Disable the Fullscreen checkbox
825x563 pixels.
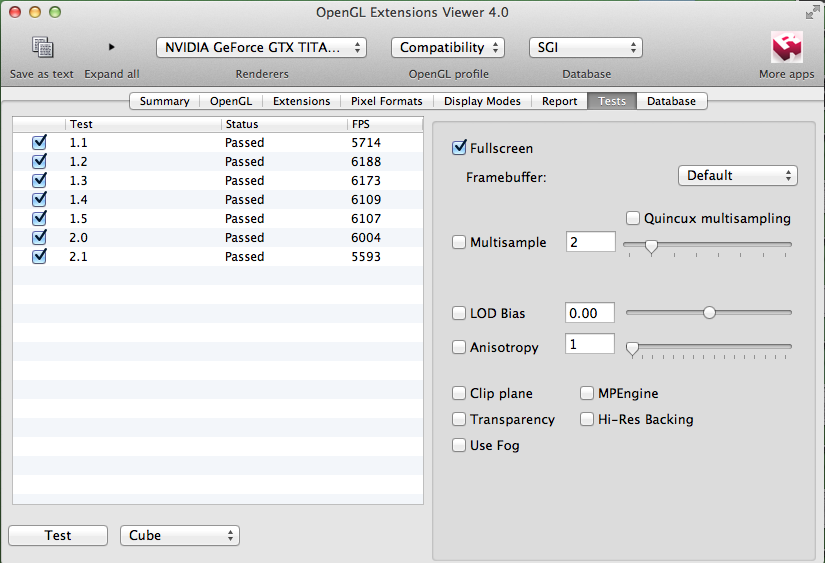[x=459, y=148]
